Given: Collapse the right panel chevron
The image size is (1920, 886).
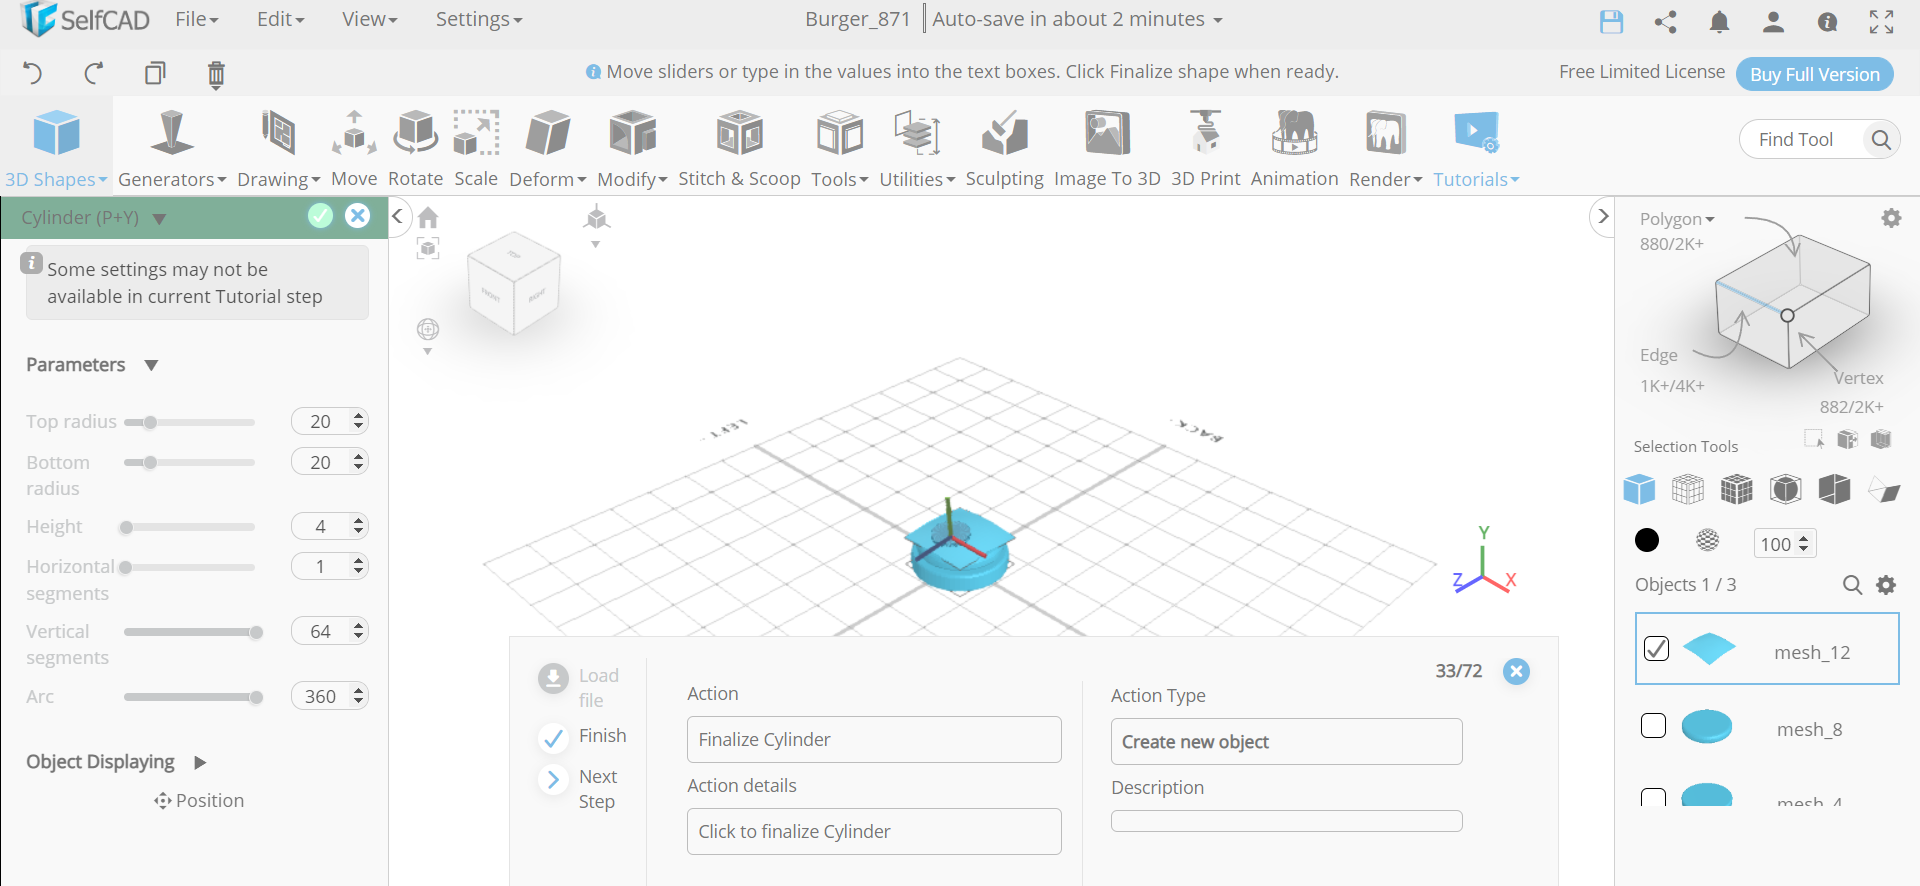Looking at the screenshot, I should (1603, 216).
